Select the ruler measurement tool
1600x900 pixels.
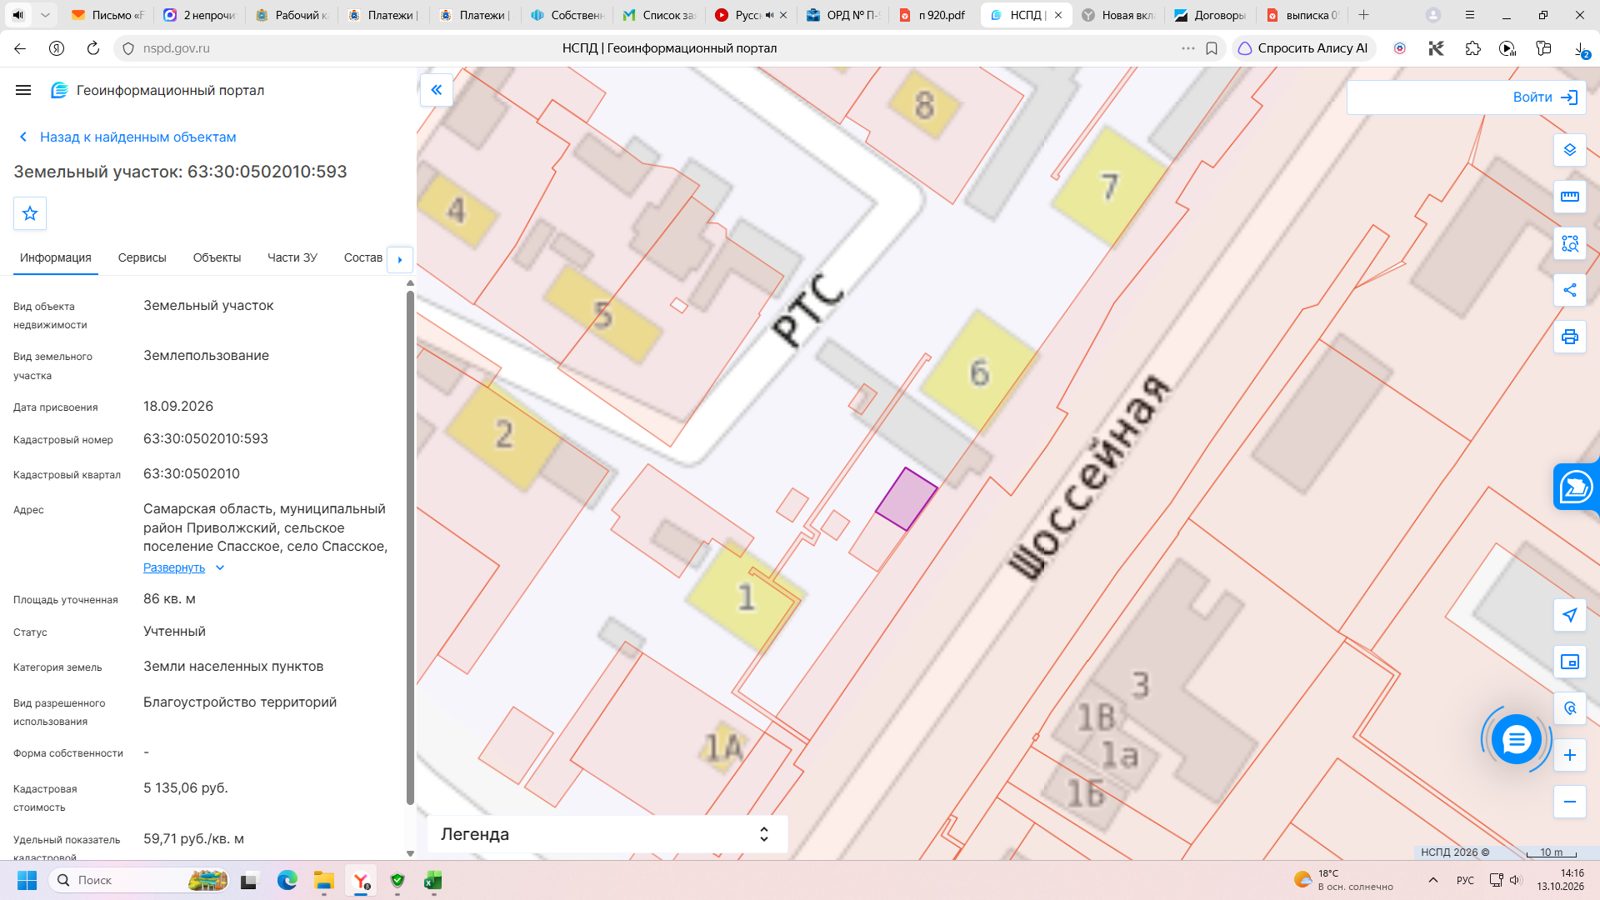[1569, 197]
